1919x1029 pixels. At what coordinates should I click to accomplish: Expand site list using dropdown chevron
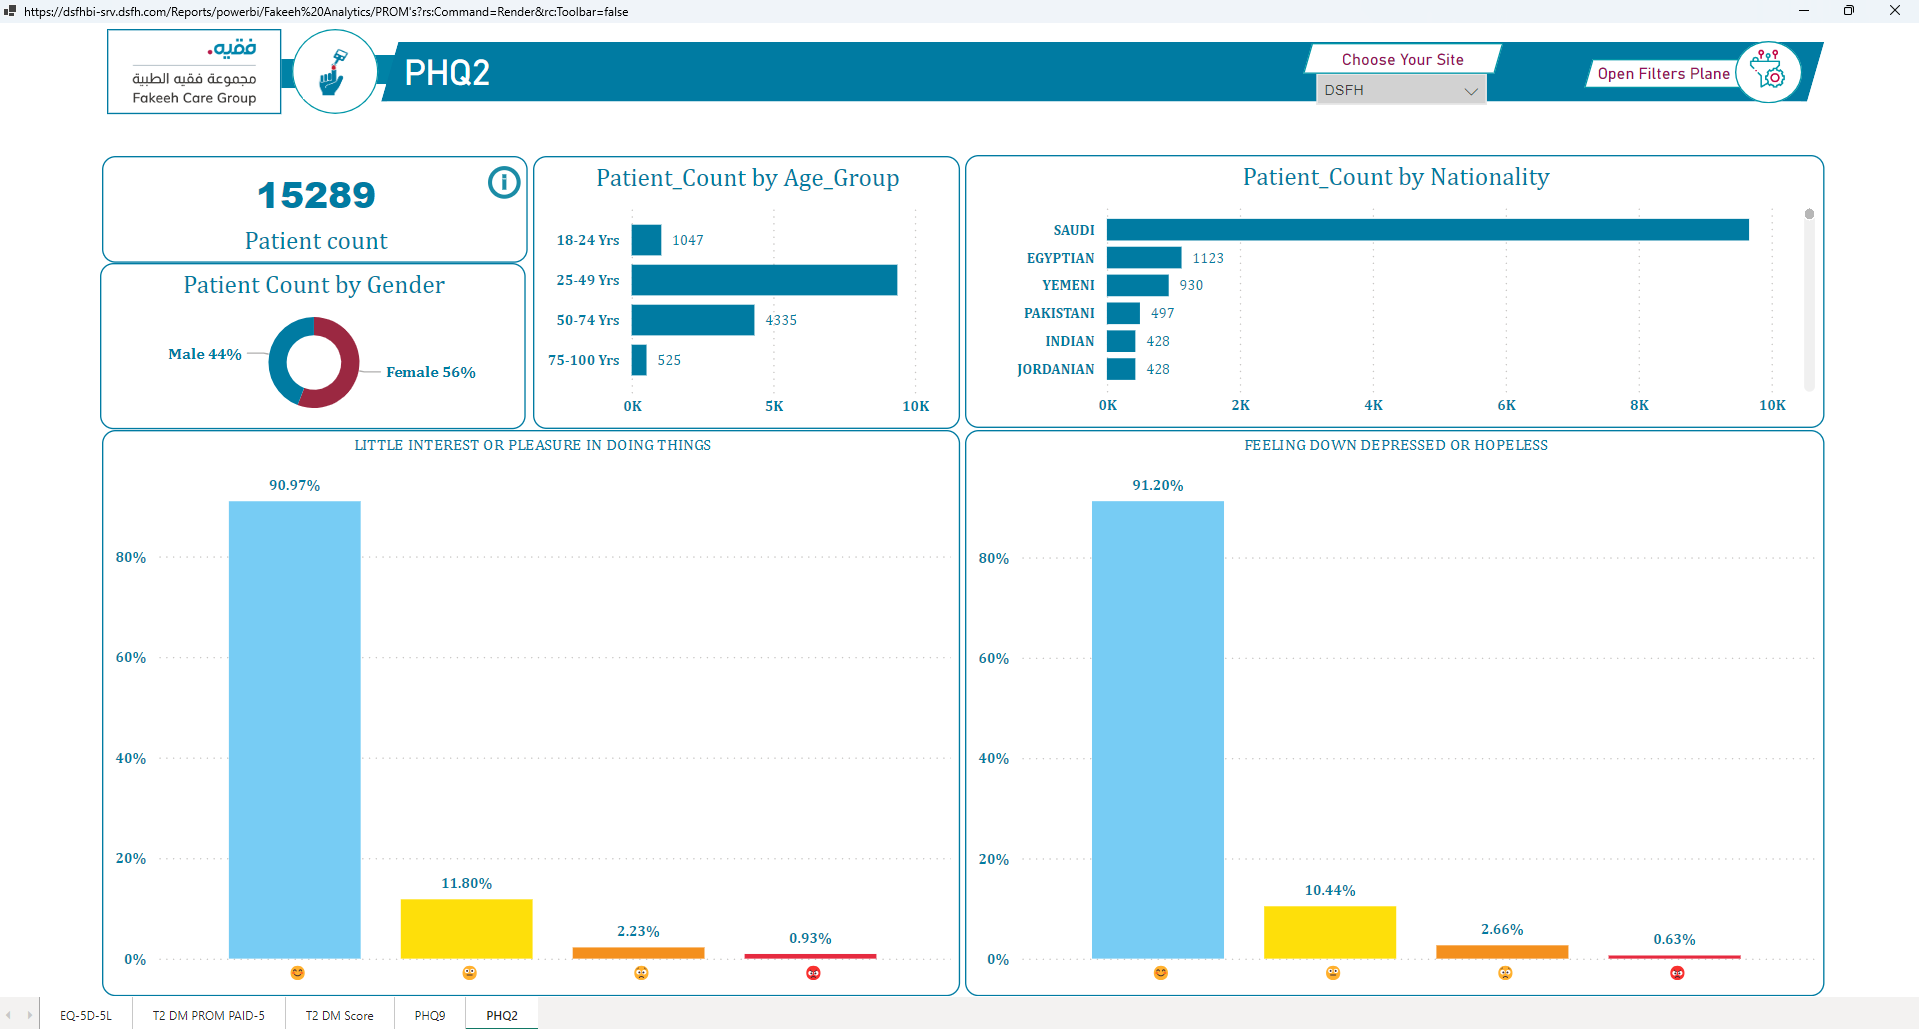(x=1471, y=91)
